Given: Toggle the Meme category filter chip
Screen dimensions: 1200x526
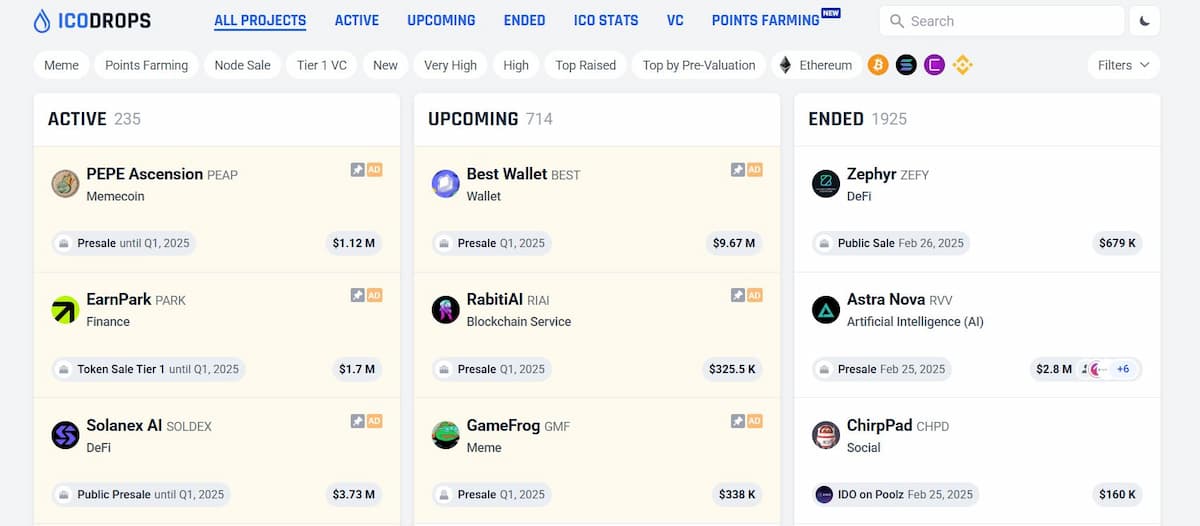Looking at the screenshot, I should click(61, 65).
